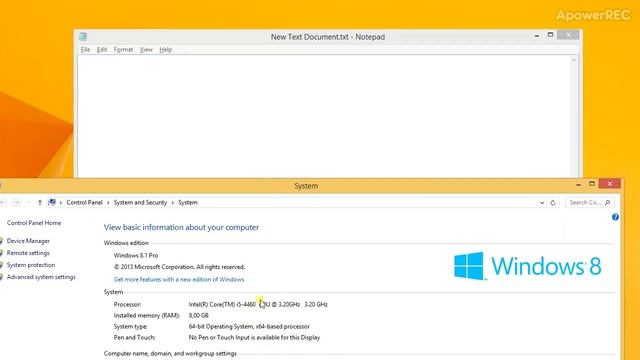The image size is (640, 360).
Task: Go back in the System window
Action: tap(3, 202)
